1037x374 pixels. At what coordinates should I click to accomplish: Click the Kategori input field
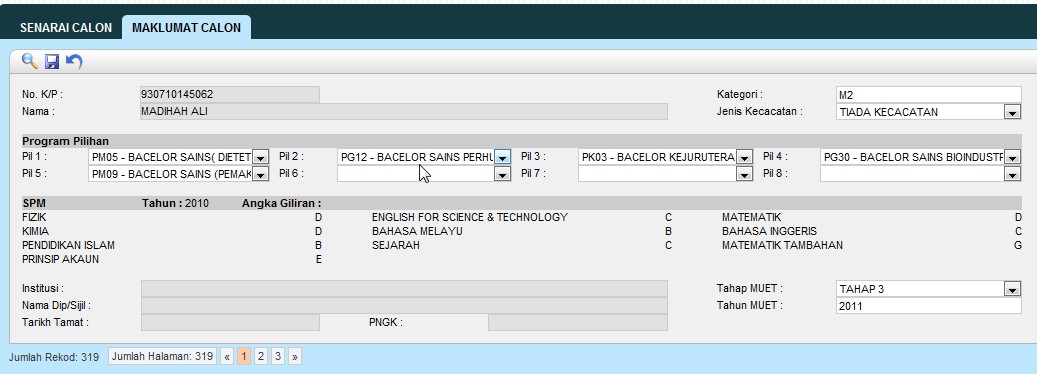click(929, 94)
